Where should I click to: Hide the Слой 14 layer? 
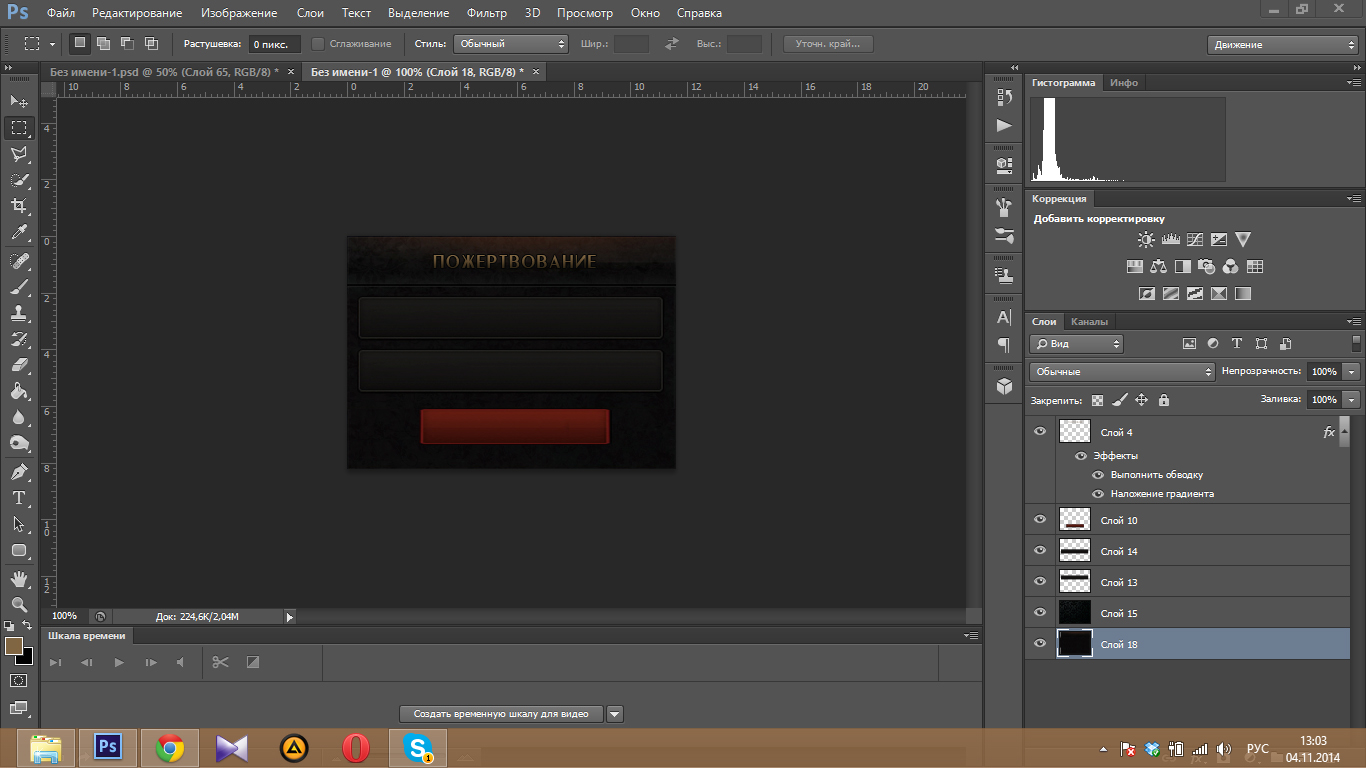(x=1040, y=551)
